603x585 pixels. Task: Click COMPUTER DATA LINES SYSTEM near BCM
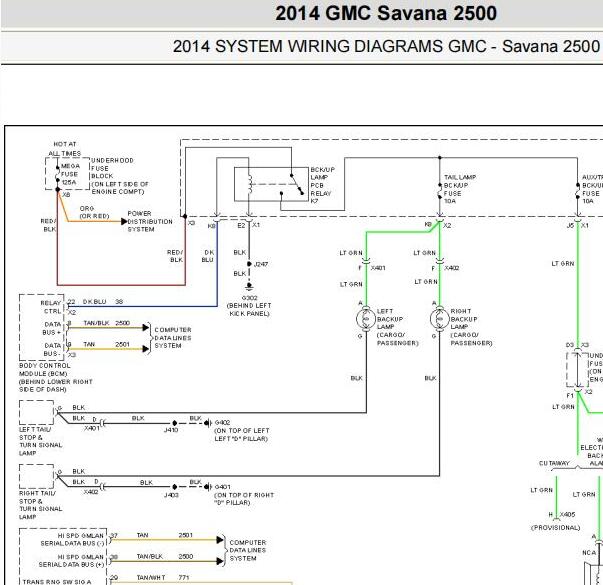point(173,338)
